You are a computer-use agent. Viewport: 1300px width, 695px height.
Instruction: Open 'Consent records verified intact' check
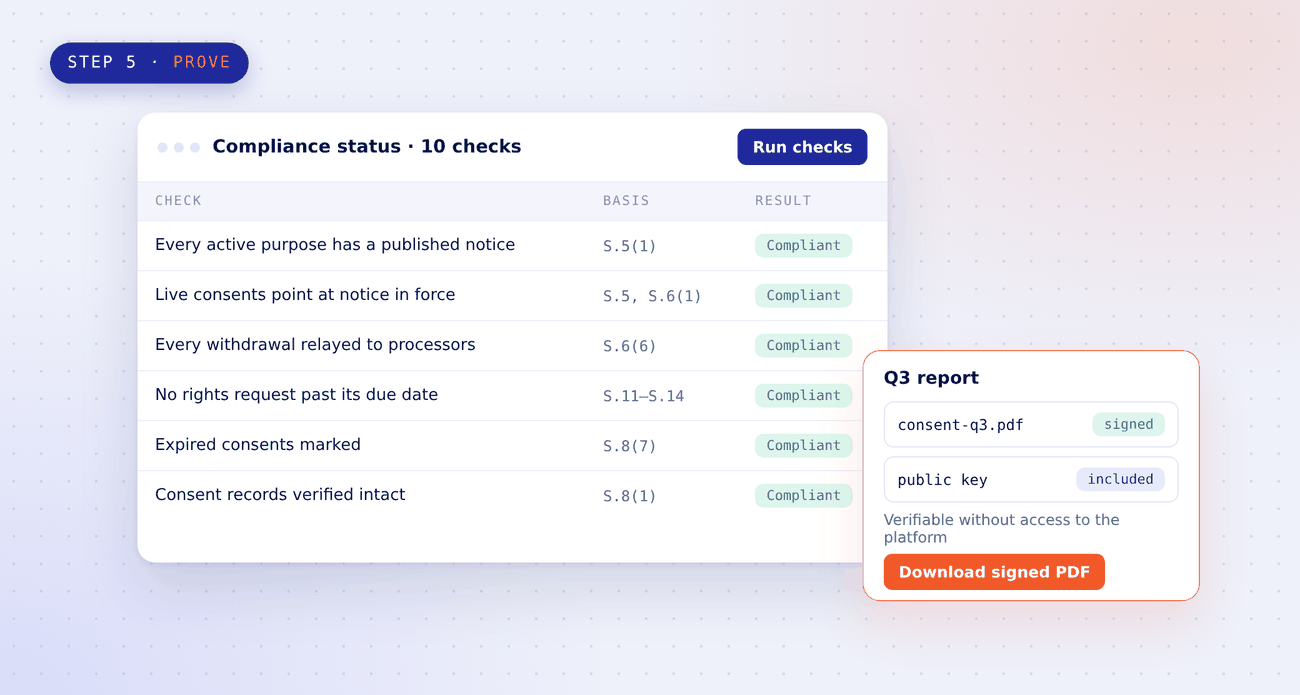[x=280, y=495]
